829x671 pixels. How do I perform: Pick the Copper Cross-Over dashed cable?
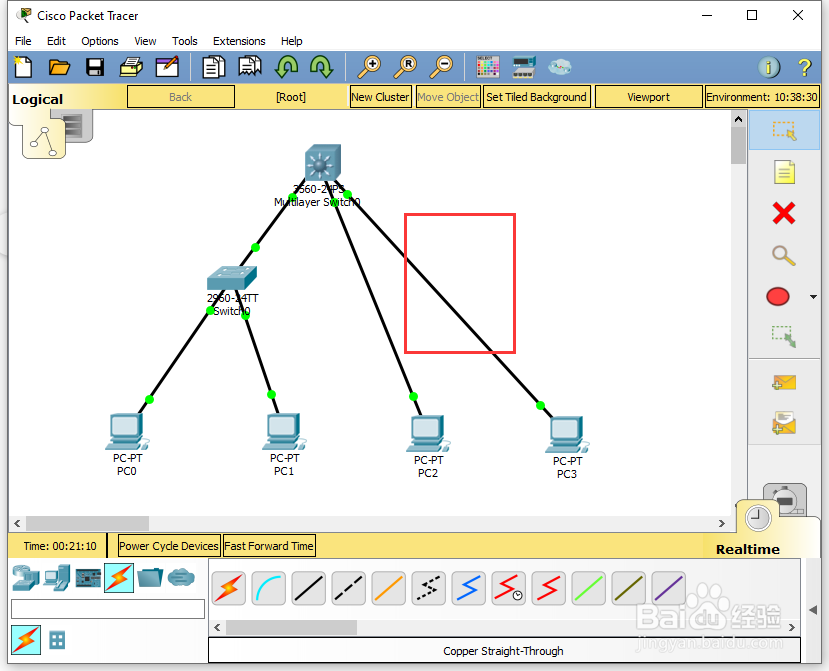[x=349, y=588]
